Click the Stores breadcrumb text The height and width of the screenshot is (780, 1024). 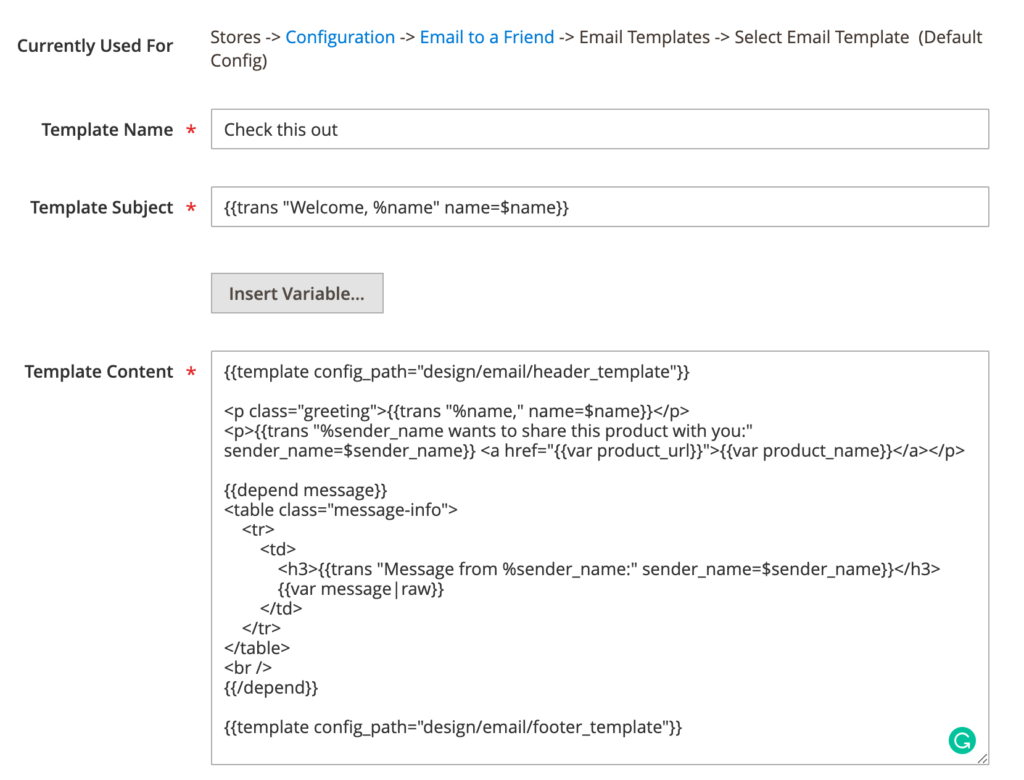(x=236, y=37)
